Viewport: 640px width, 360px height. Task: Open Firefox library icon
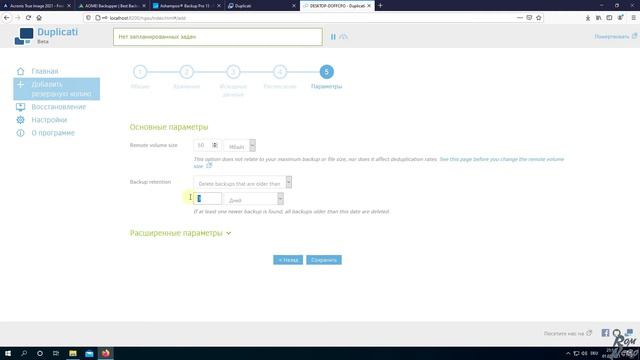(x=598, y=18)
